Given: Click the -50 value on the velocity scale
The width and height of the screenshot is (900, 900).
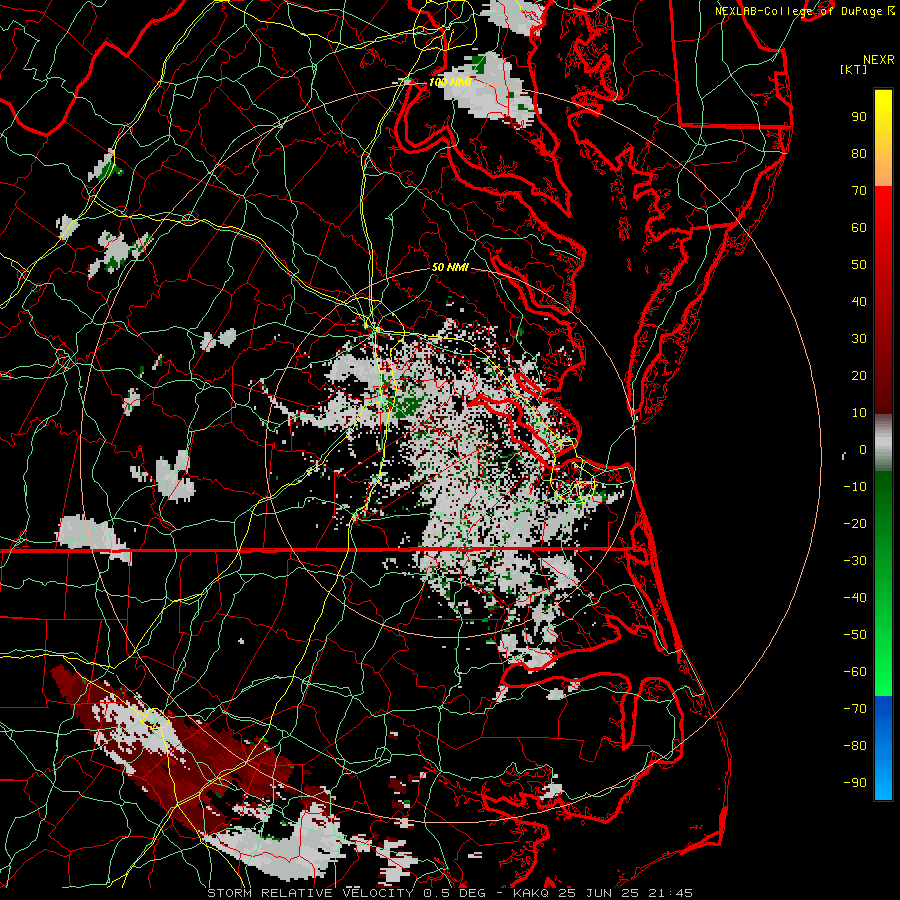Looking at the screenshot, I should 855,635.
